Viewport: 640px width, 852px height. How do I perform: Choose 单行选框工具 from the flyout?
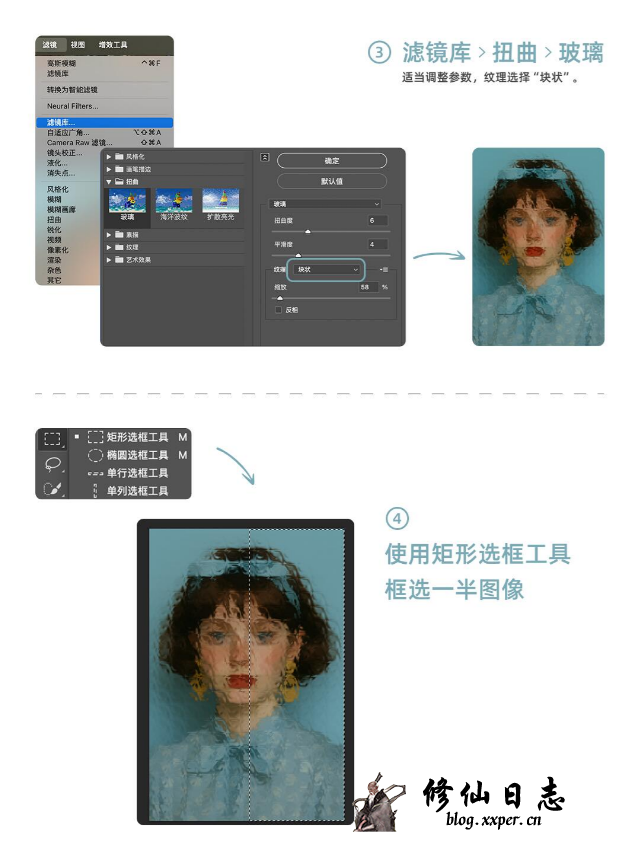coord(128,473)
